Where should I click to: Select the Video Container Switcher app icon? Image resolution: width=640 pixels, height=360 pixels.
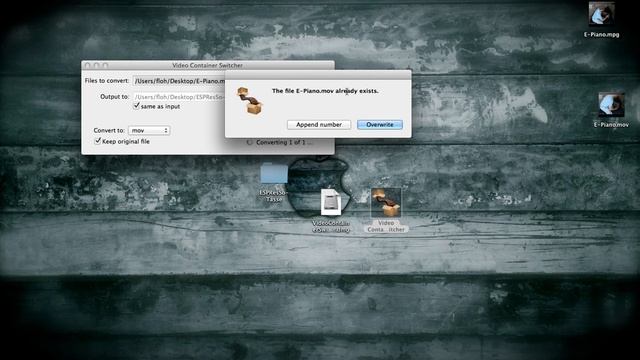click(386, 202)
